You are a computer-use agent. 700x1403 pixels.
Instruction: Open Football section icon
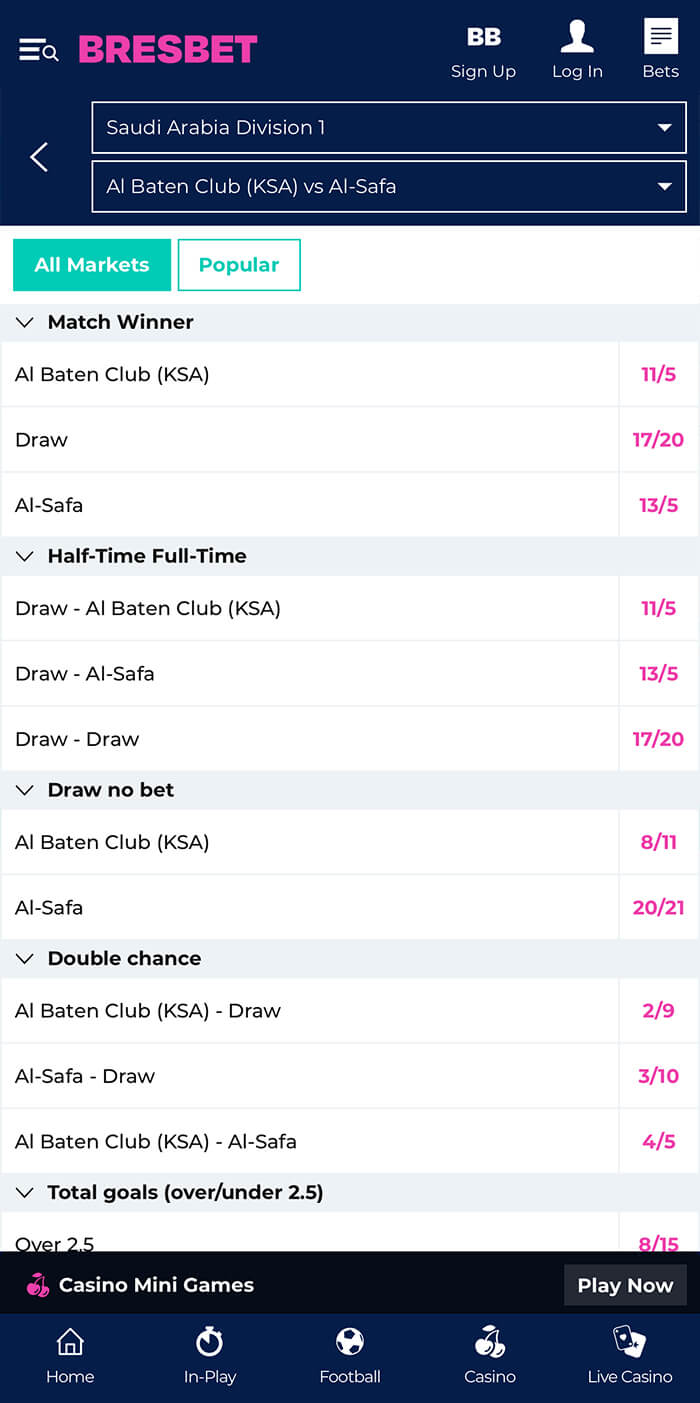pos(350,1340)
